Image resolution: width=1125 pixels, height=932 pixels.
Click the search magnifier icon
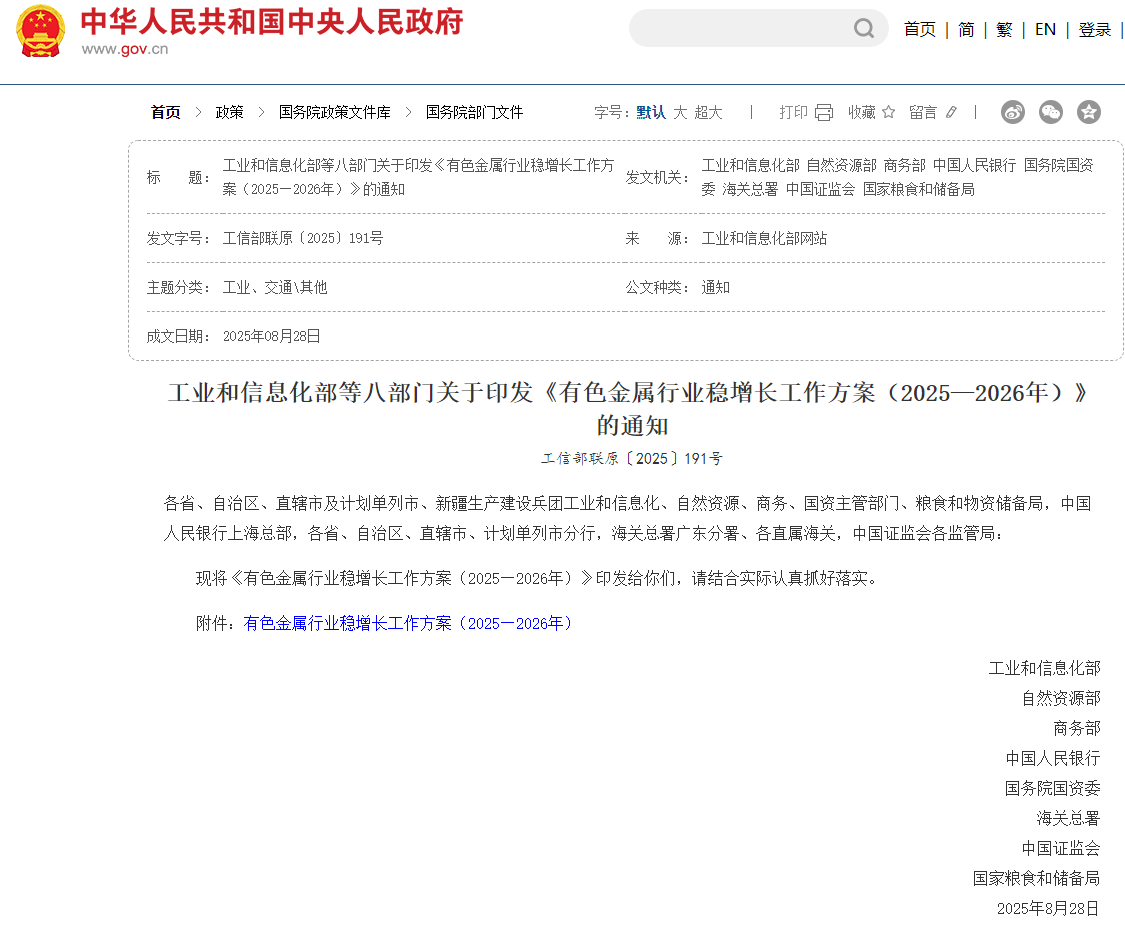(864, 28)
